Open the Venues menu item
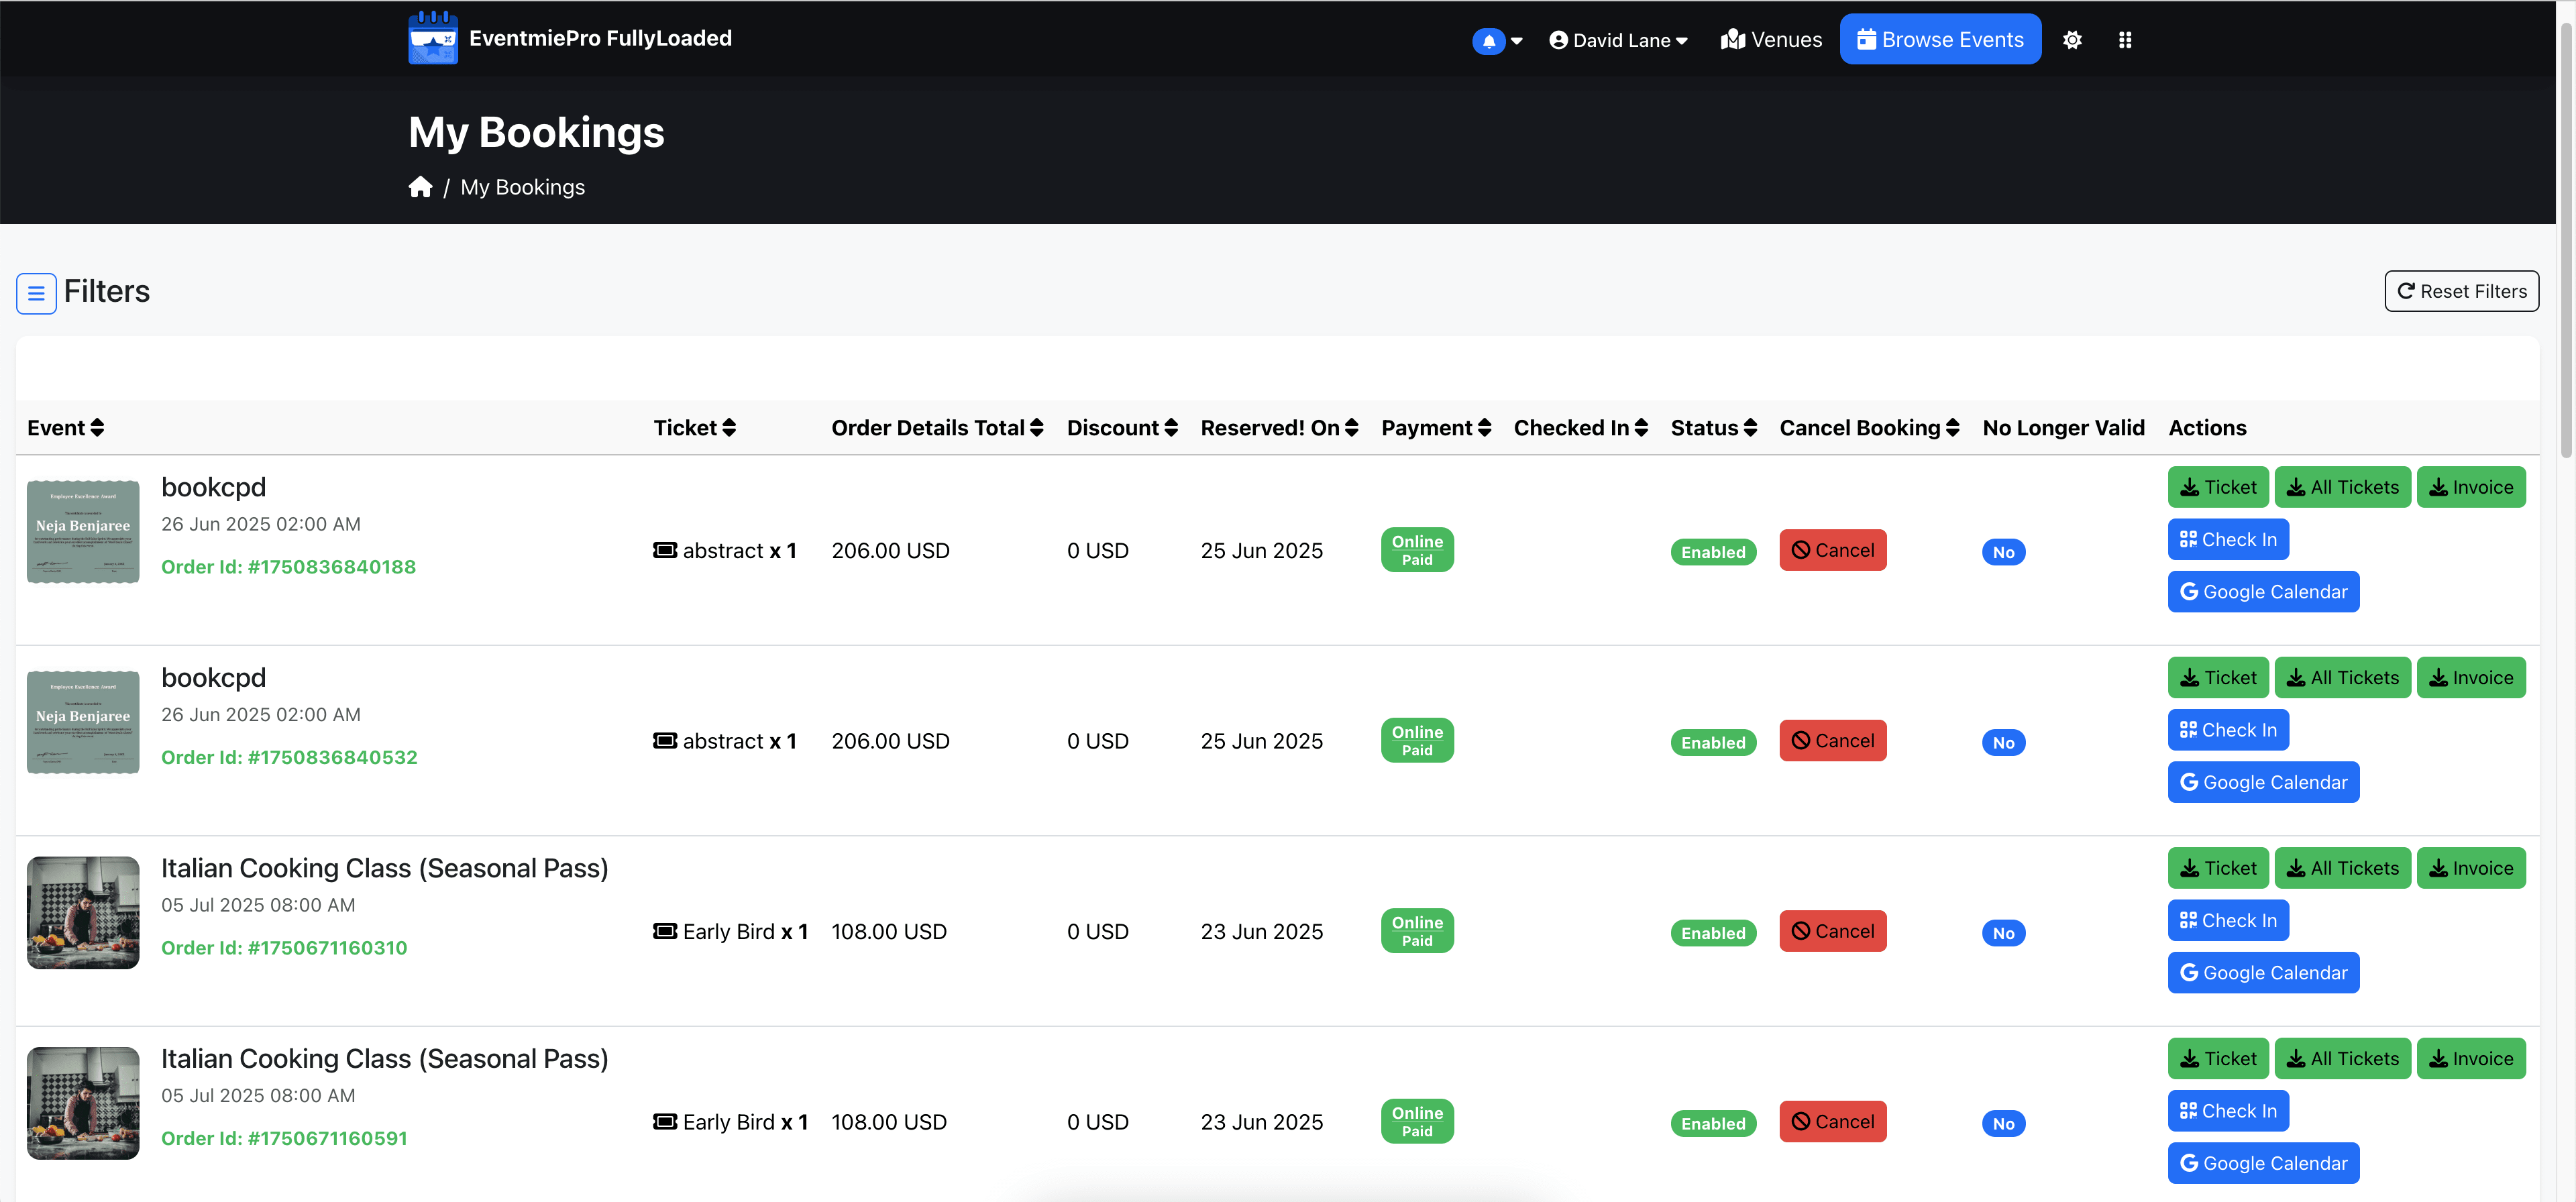This screenshot has height=1202, width=2576. 1770,40
